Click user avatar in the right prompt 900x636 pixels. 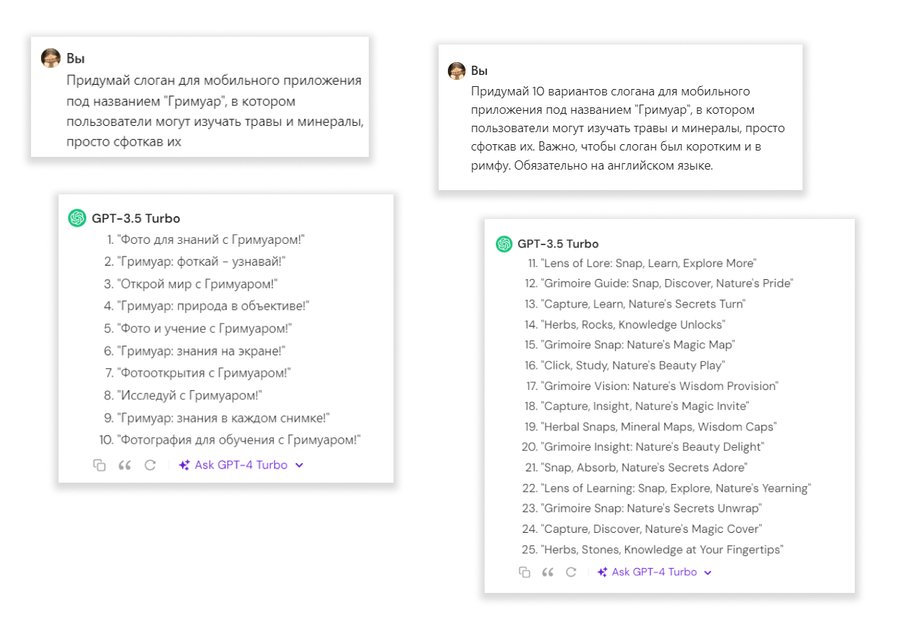click(457, 71)
